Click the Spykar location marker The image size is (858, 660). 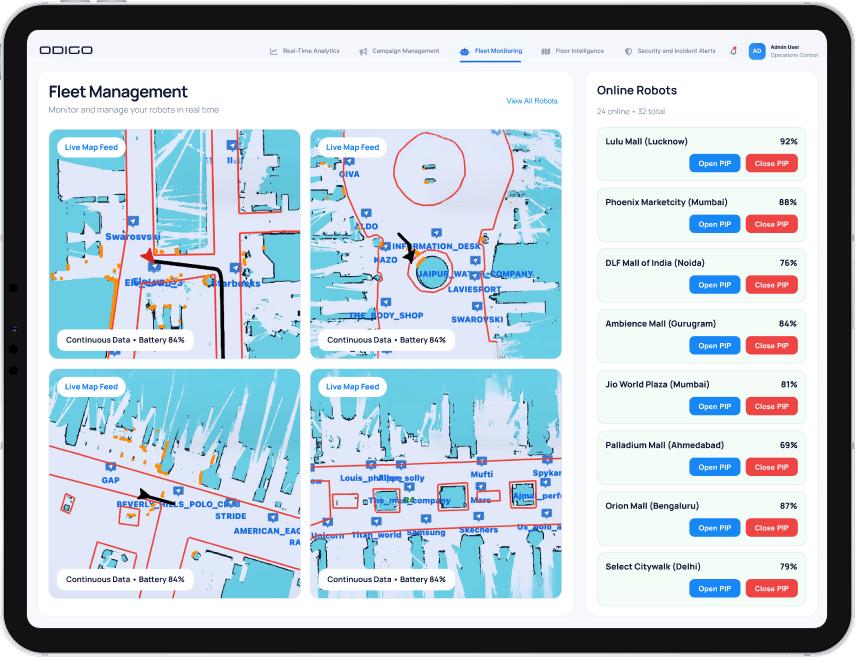549,460
